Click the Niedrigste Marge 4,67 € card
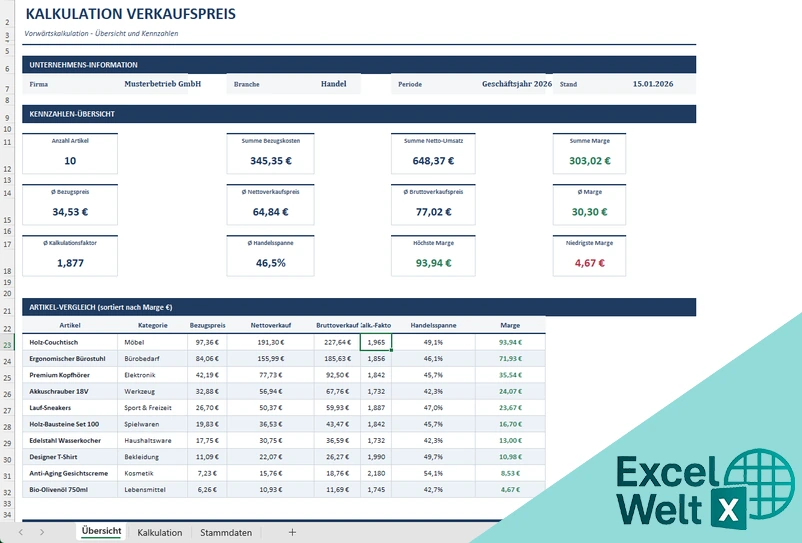 click(589, 256)
